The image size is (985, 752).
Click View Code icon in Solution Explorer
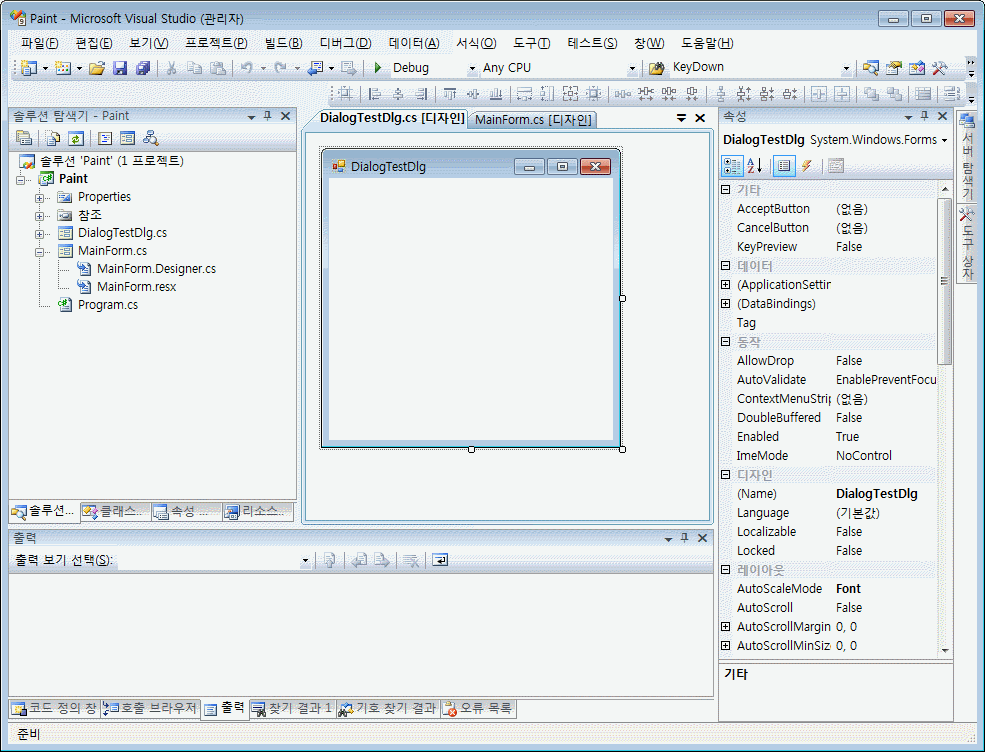105,138
